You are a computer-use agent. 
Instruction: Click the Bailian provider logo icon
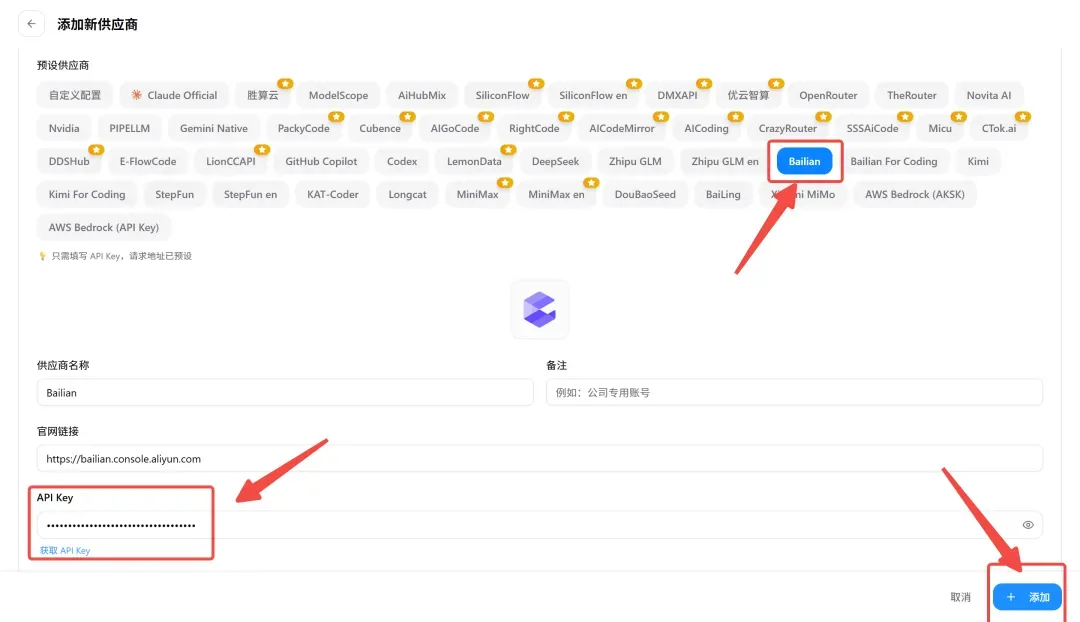click(539, 309)
